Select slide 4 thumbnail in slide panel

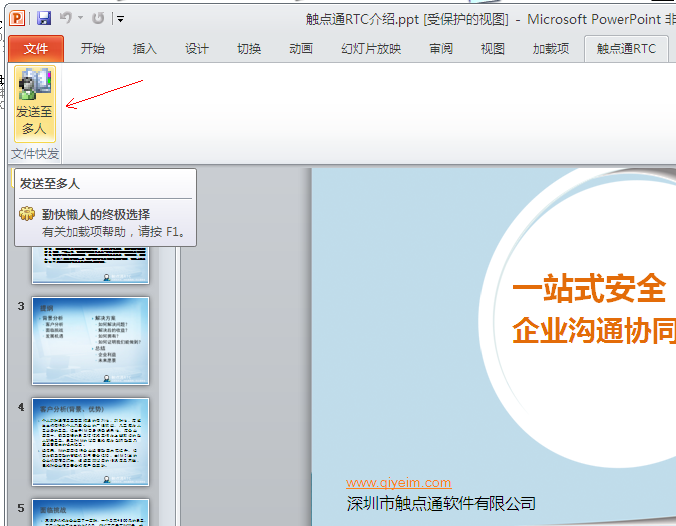click(90, 442)
